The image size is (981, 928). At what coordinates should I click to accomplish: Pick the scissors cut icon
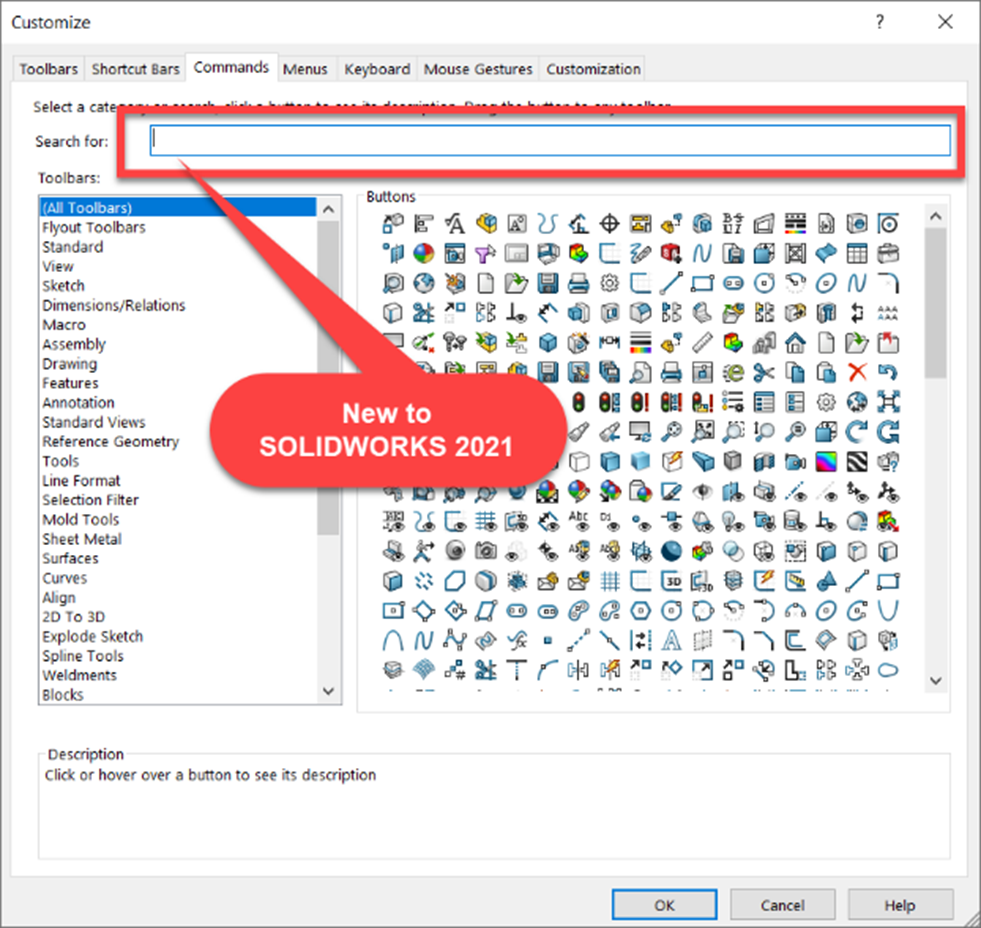click(764, 372)
